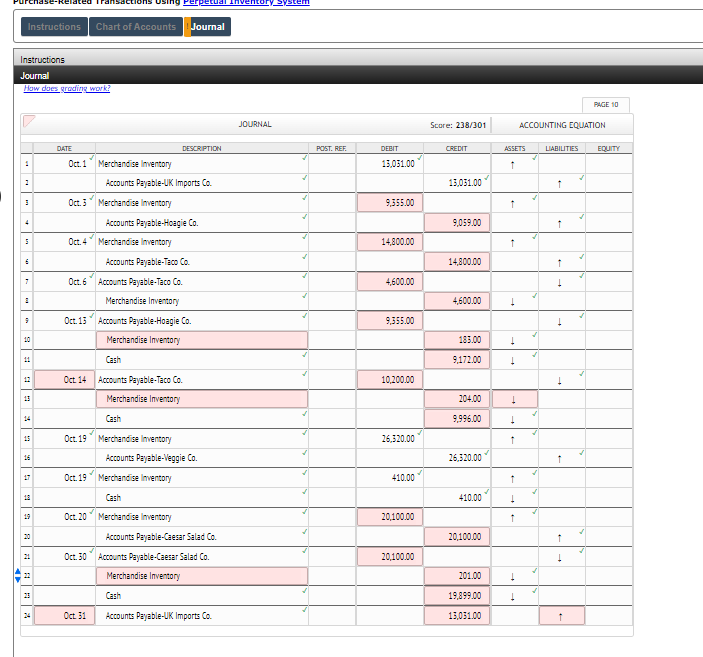Screen dimensions: 703x657
Task: Click the Assets down arrow for Cash row 18
Action: (x=512, y=498)
